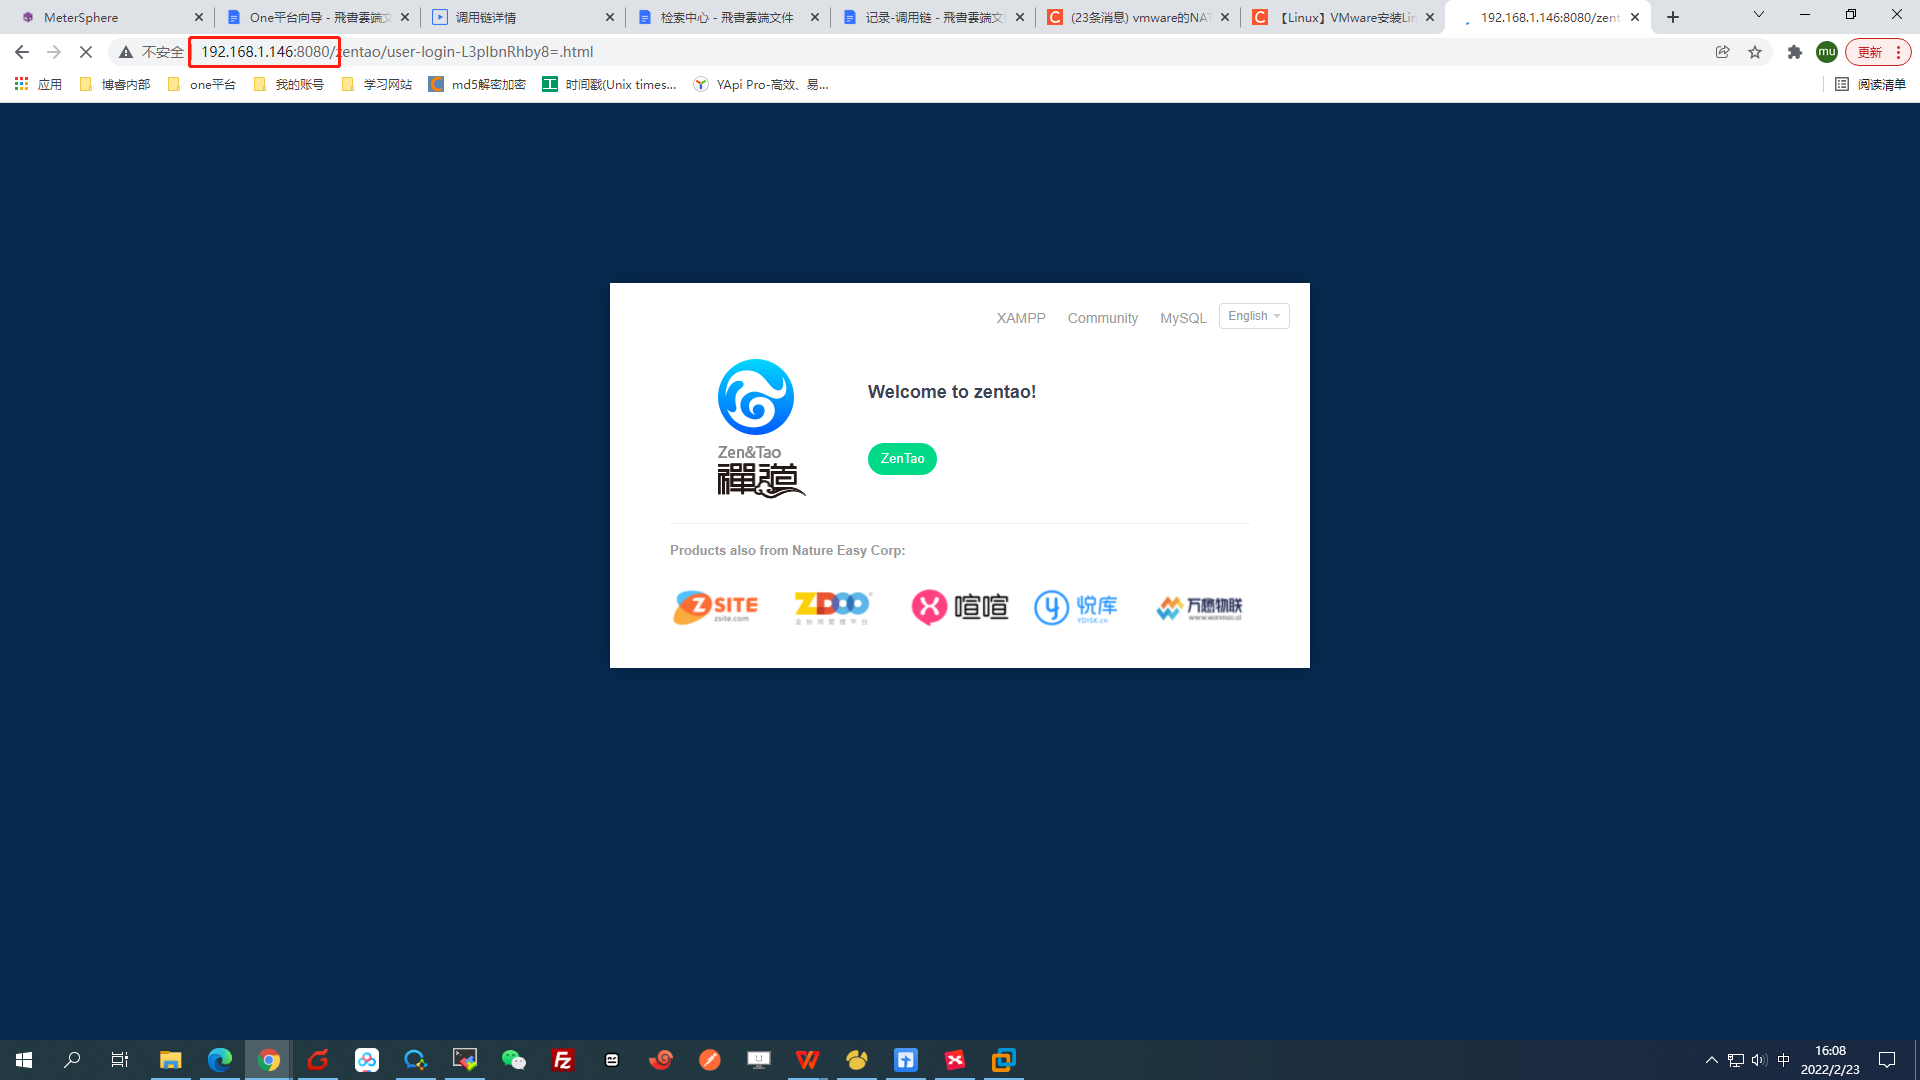Open the one平台 bookmark folder
The image size is (1920, 1080).
pos(202,85)
